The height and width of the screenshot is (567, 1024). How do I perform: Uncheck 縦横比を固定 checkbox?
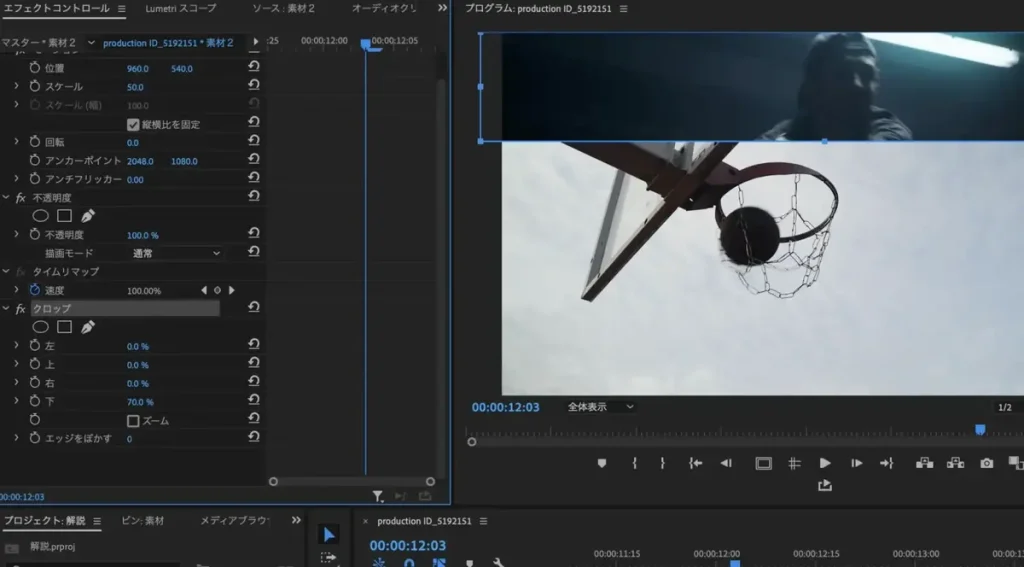tap(133, 124)
